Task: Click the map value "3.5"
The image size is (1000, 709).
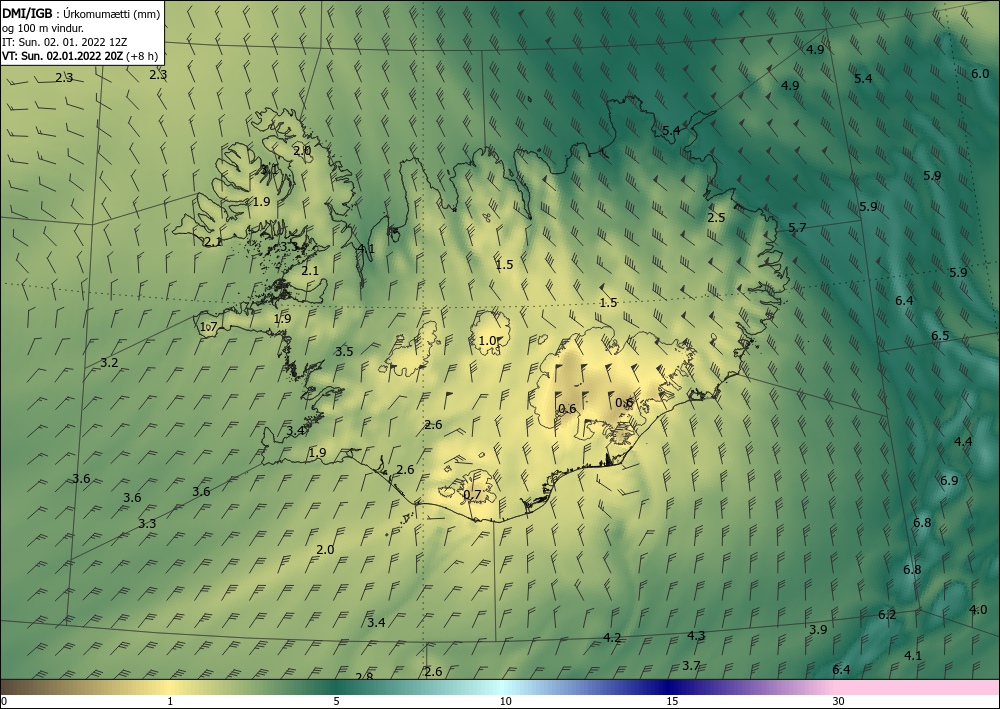Action: pyautogui.click(x=344, y=351)
